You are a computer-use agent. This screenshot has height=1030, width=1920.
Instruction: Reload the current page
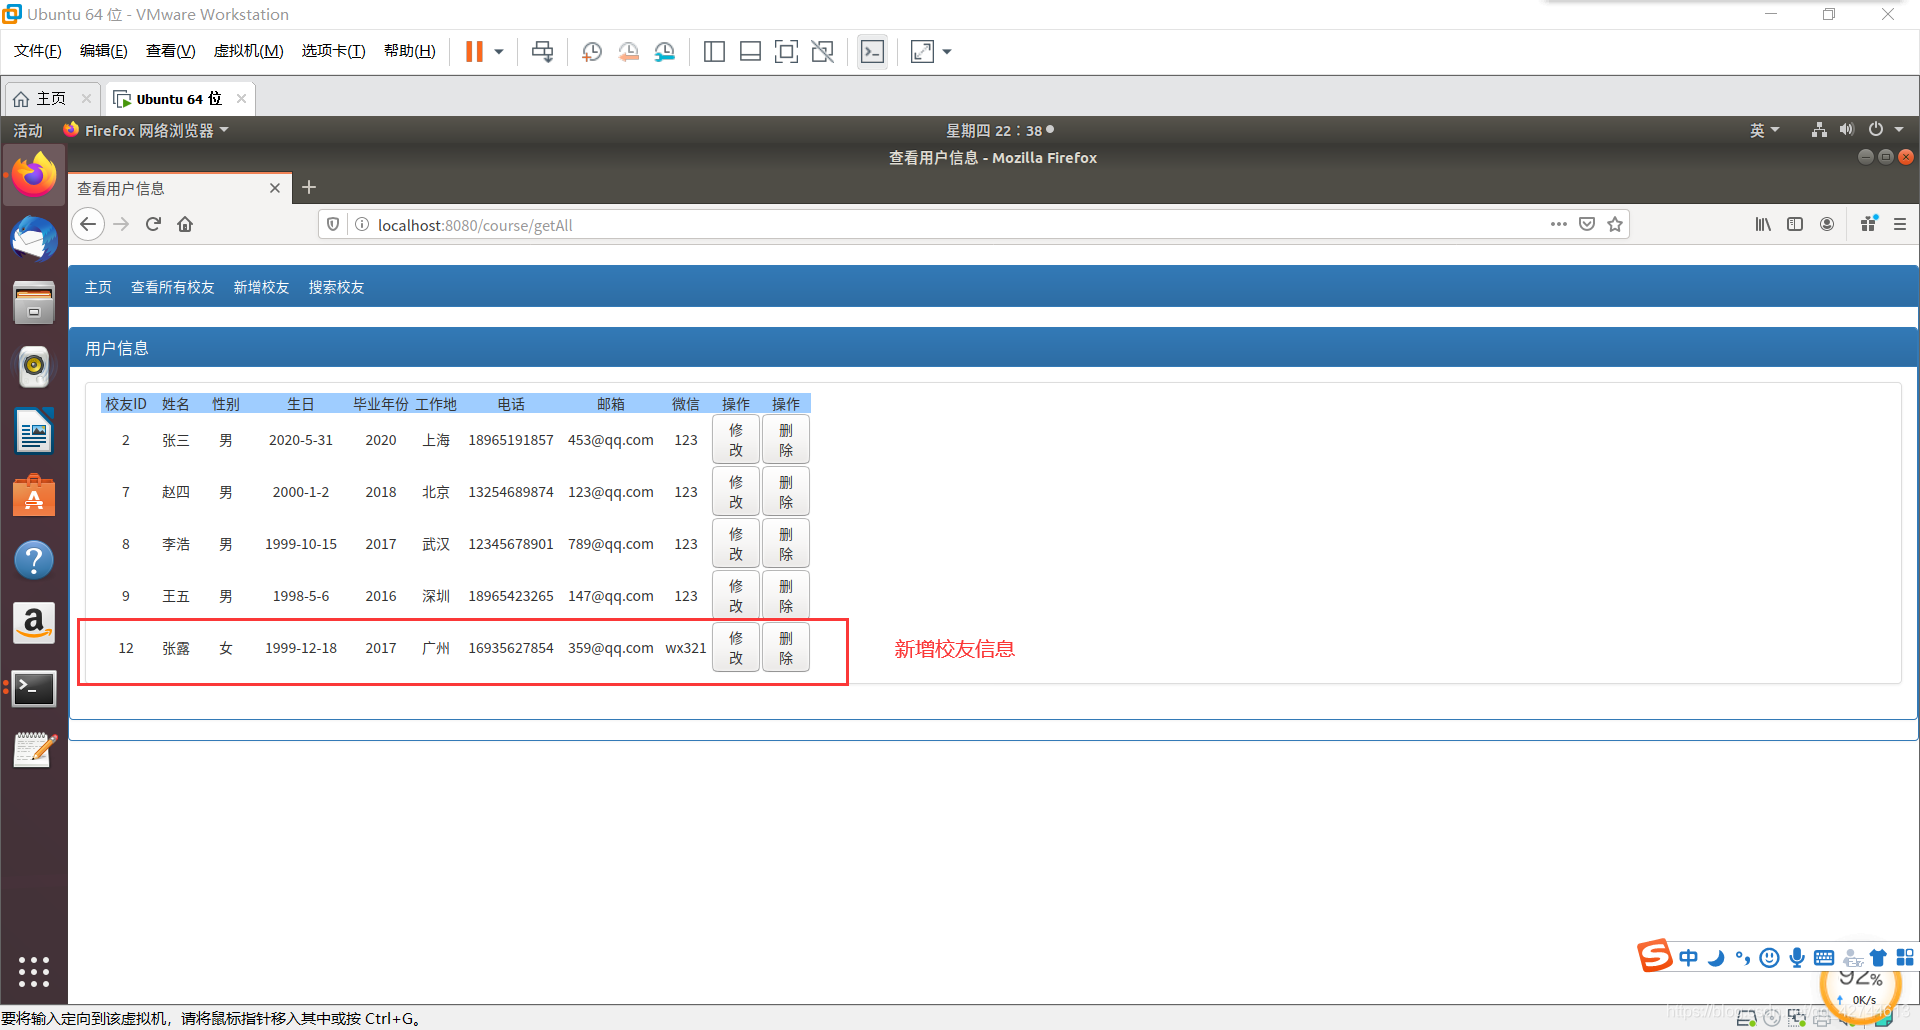[x=153, y=224]
